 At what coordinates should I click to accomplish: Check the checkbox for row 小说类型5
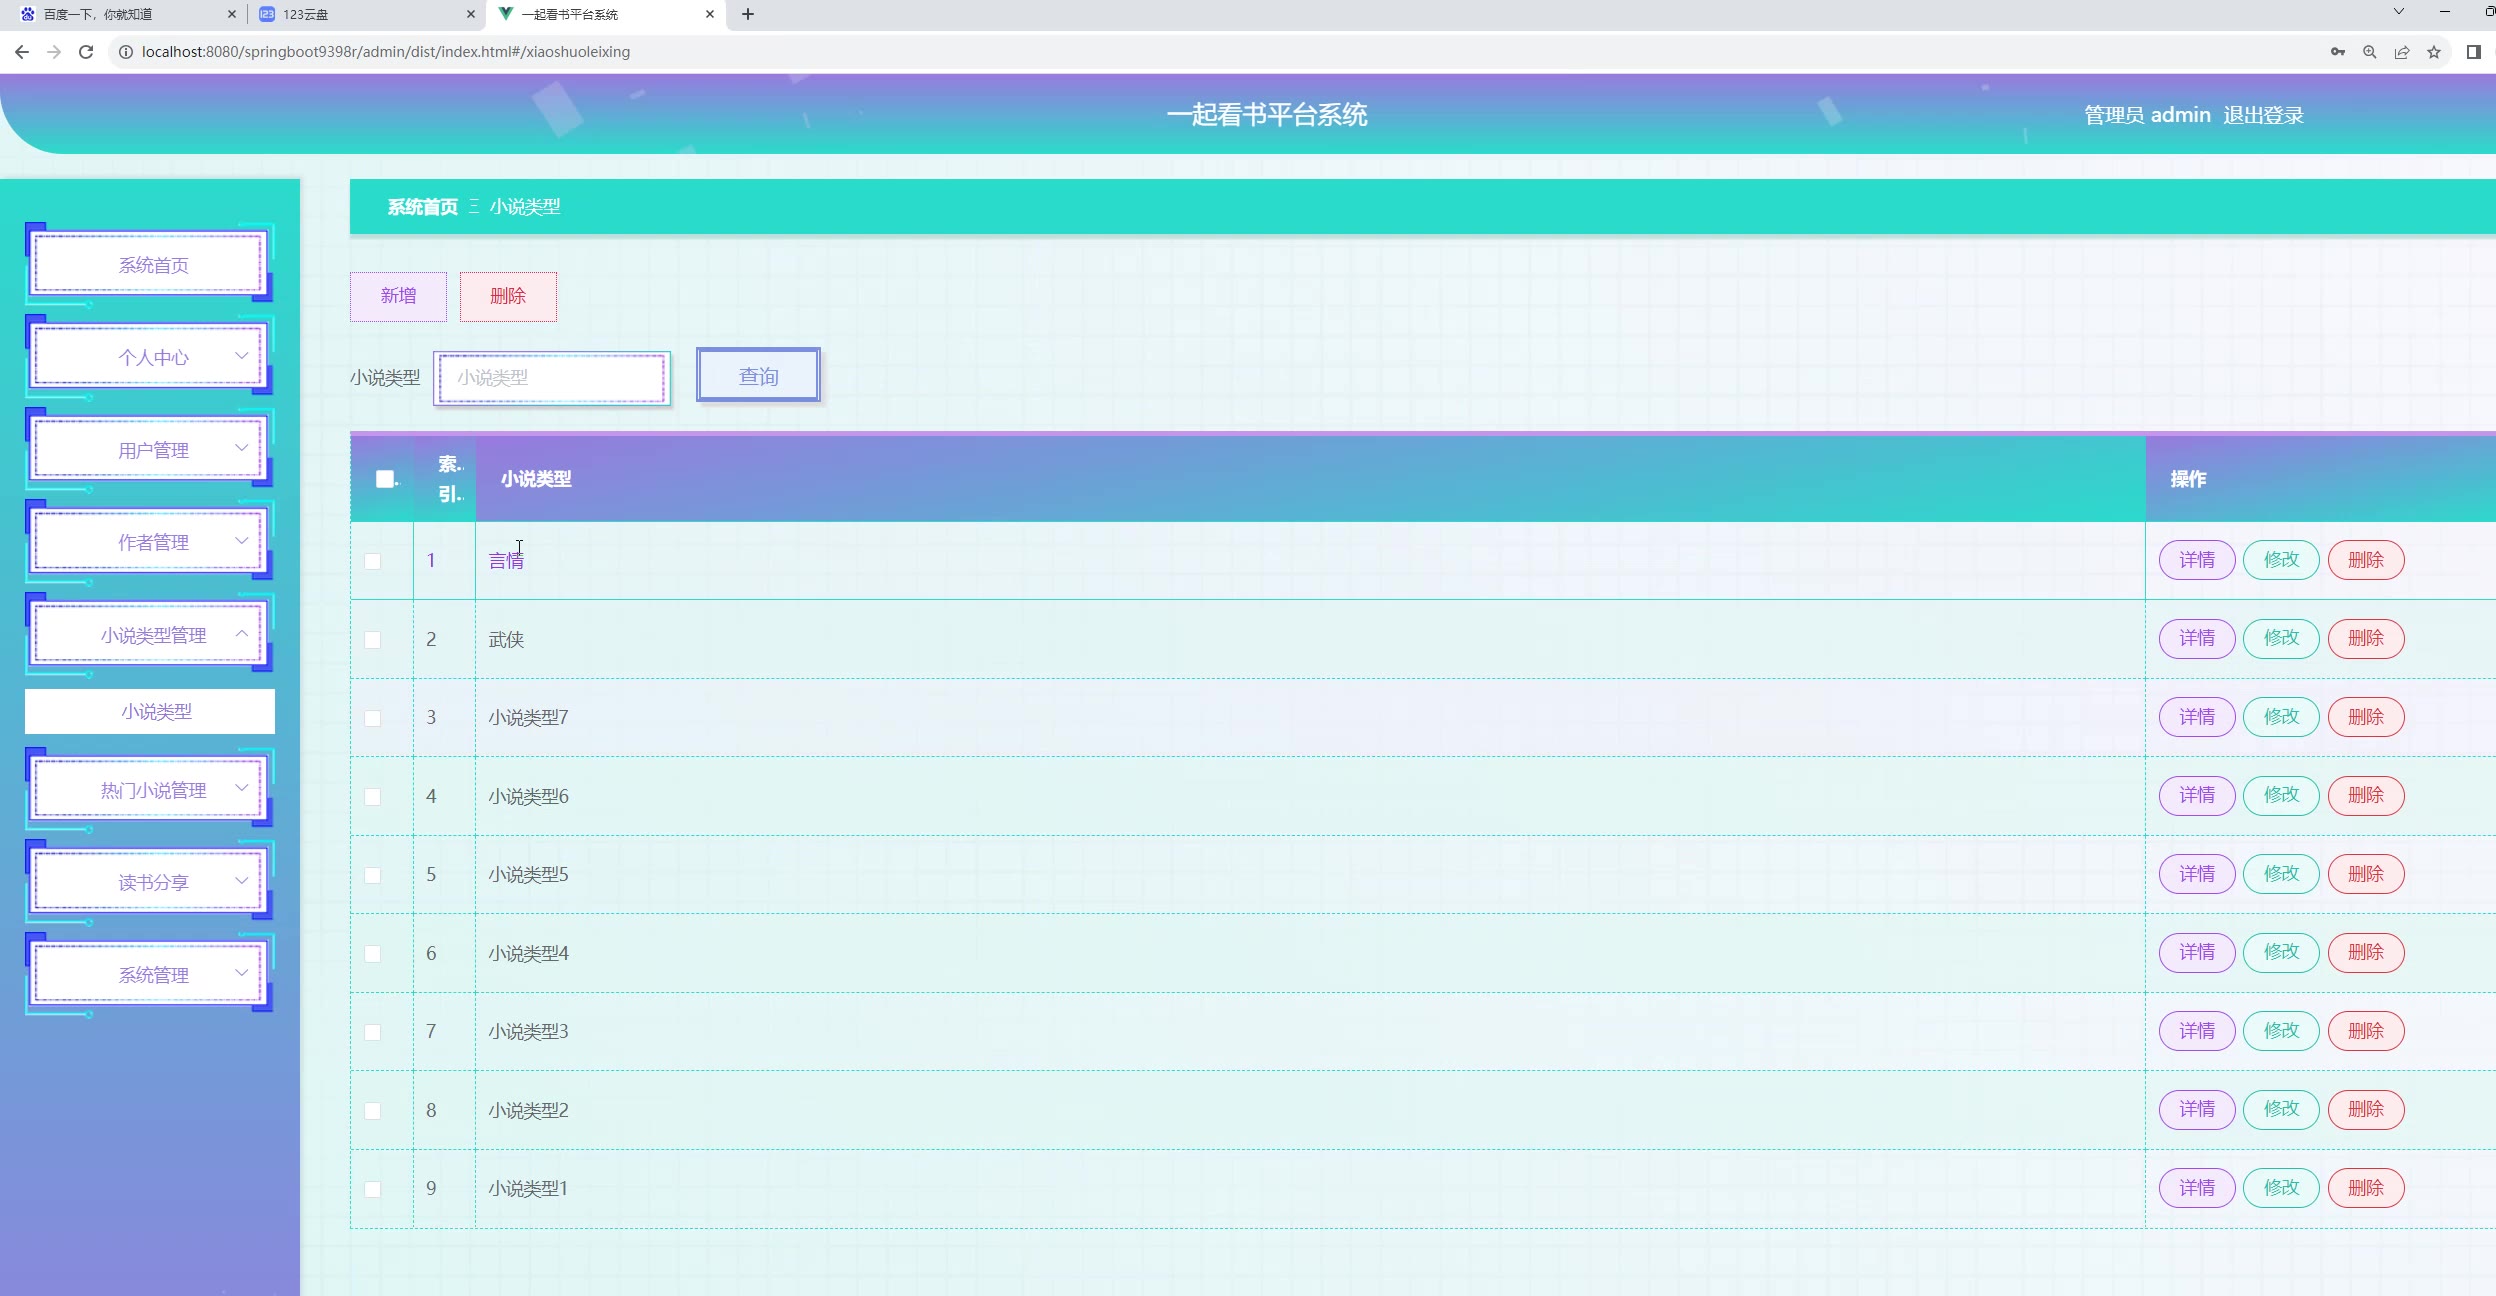coord(373,875)
